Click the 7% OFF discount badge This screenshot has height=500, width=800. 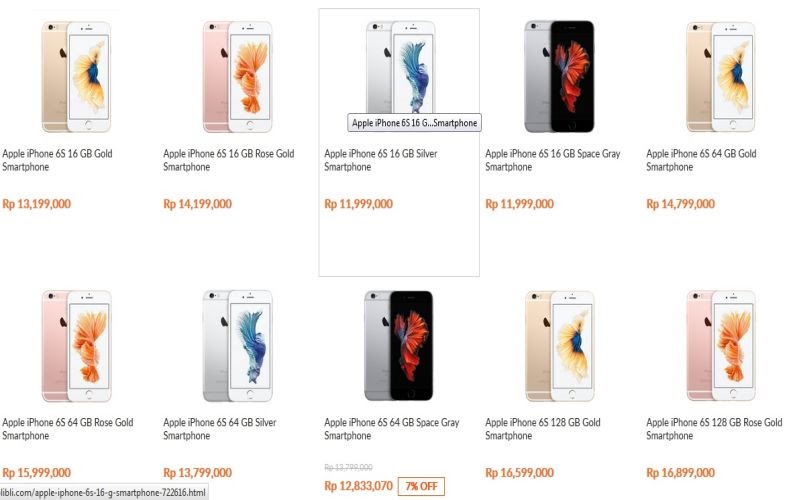click(x=421, y=486)
